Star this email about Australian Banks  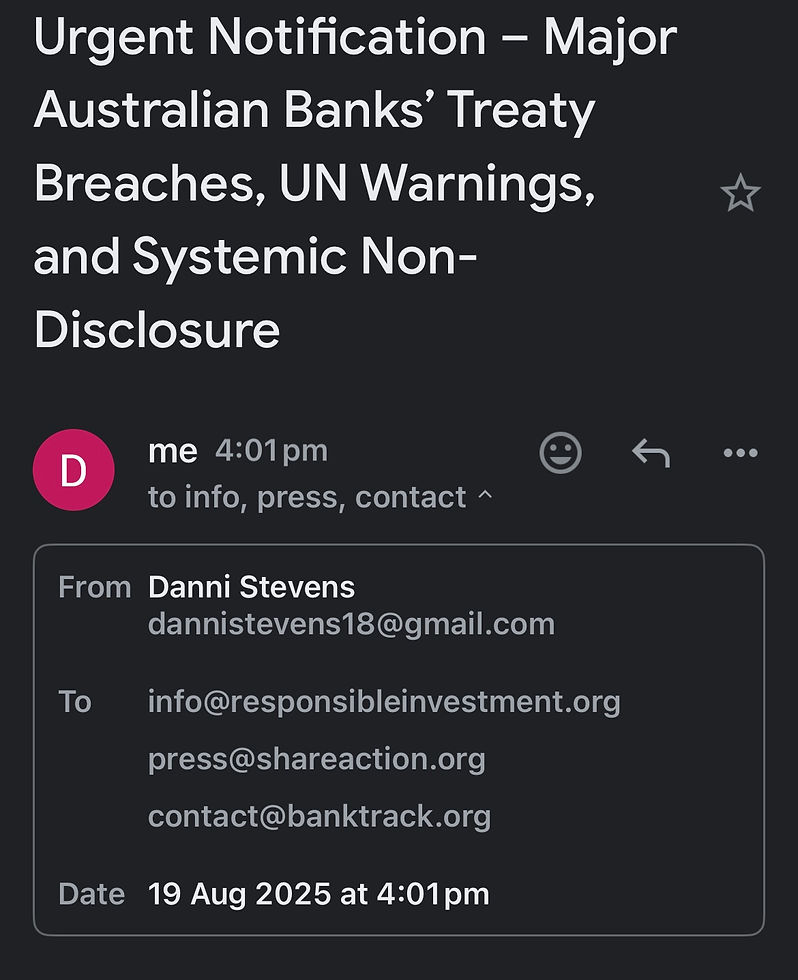tap(740, 193)
